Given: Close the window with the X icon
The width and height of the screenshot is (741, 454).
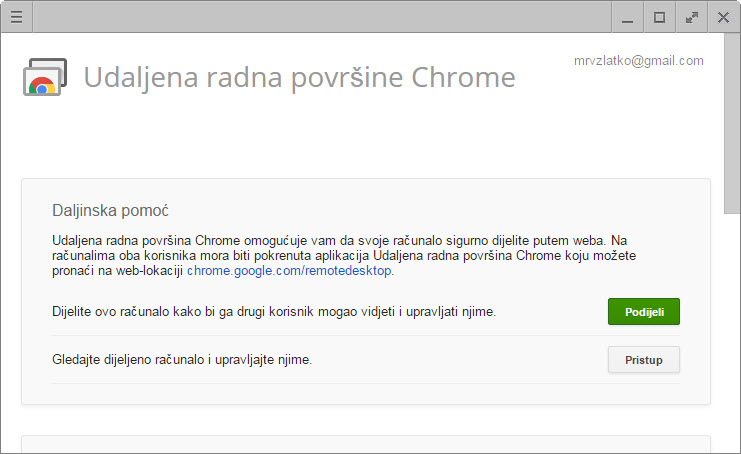Looking at the screenshot, I should [724, 17].
